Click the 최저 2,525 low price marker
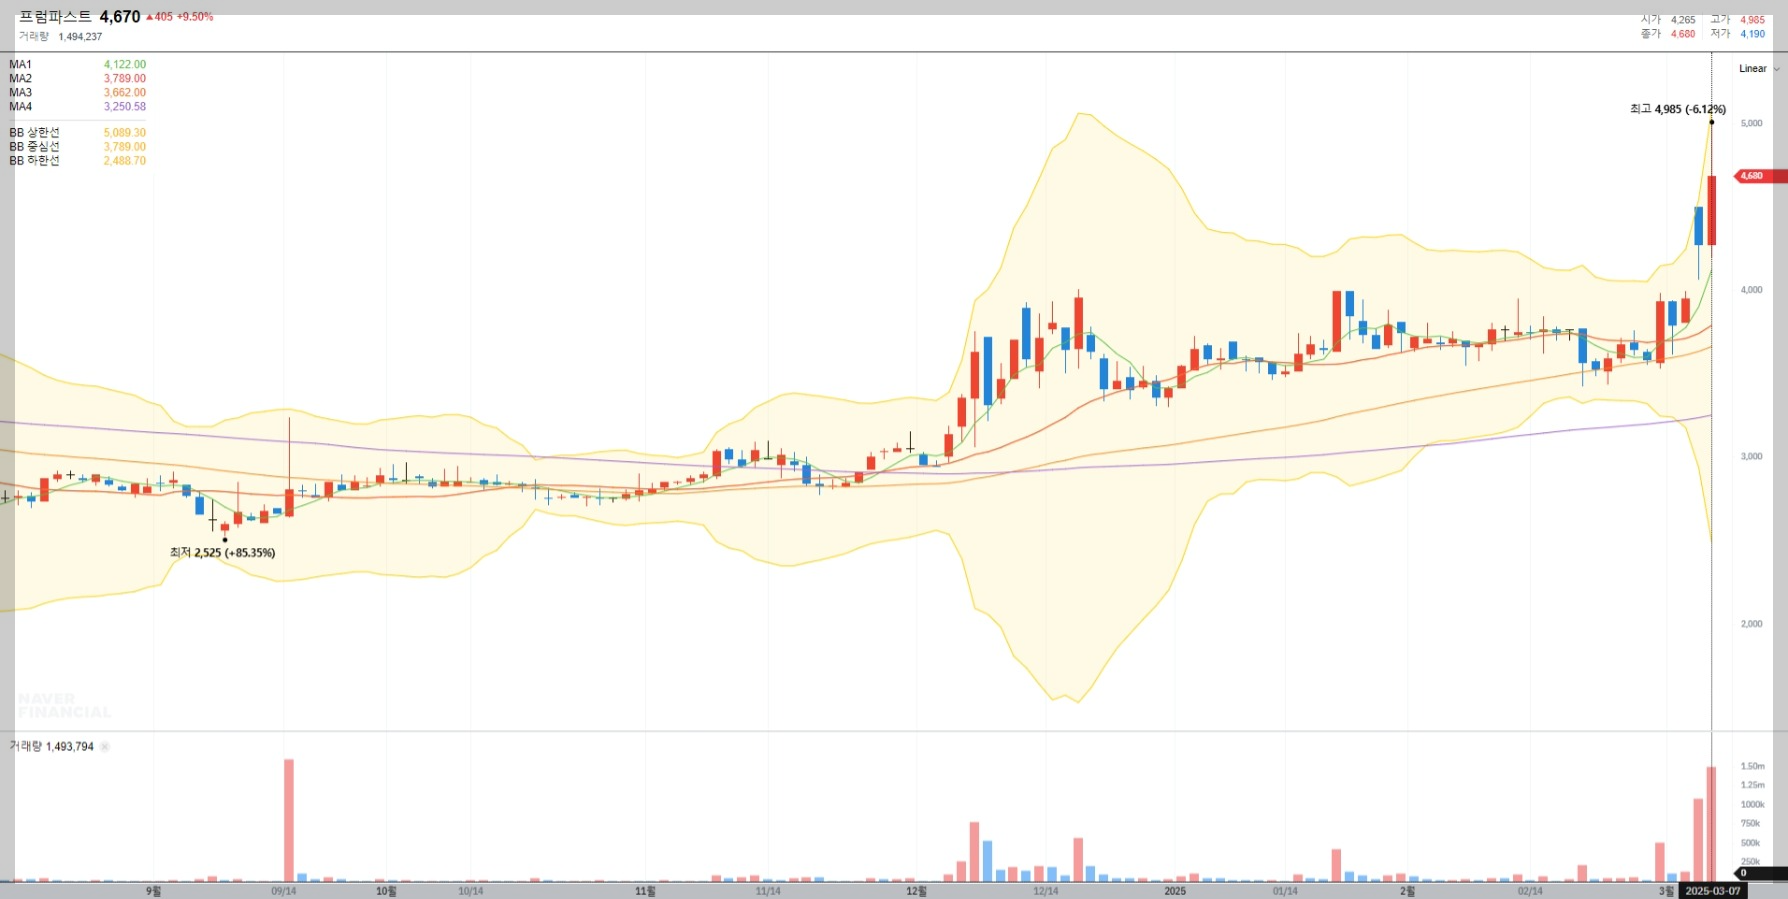1788x899 pixels. (x=222, y=552)
